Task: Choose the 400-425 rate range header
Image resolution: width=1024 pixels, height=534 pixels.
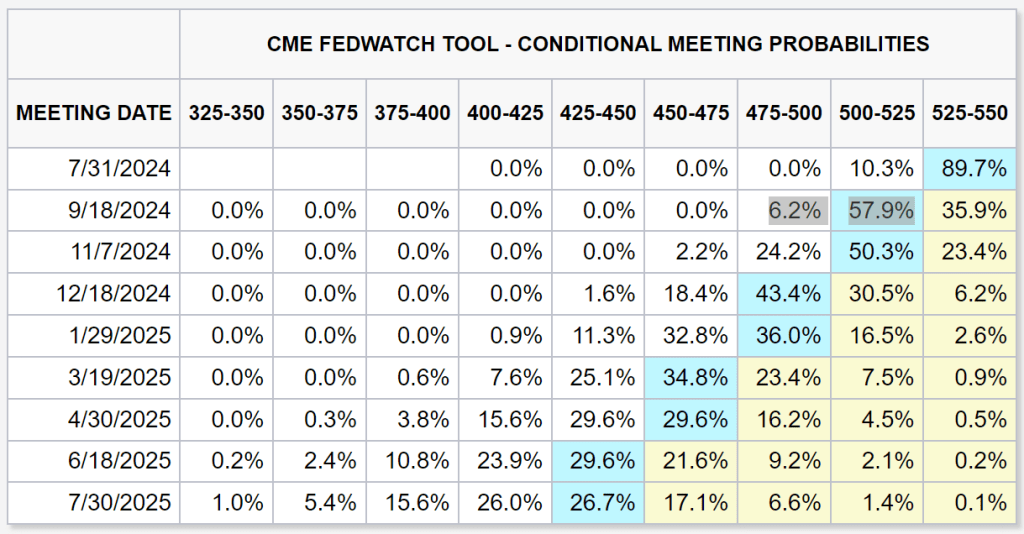Action: (505, 113)
